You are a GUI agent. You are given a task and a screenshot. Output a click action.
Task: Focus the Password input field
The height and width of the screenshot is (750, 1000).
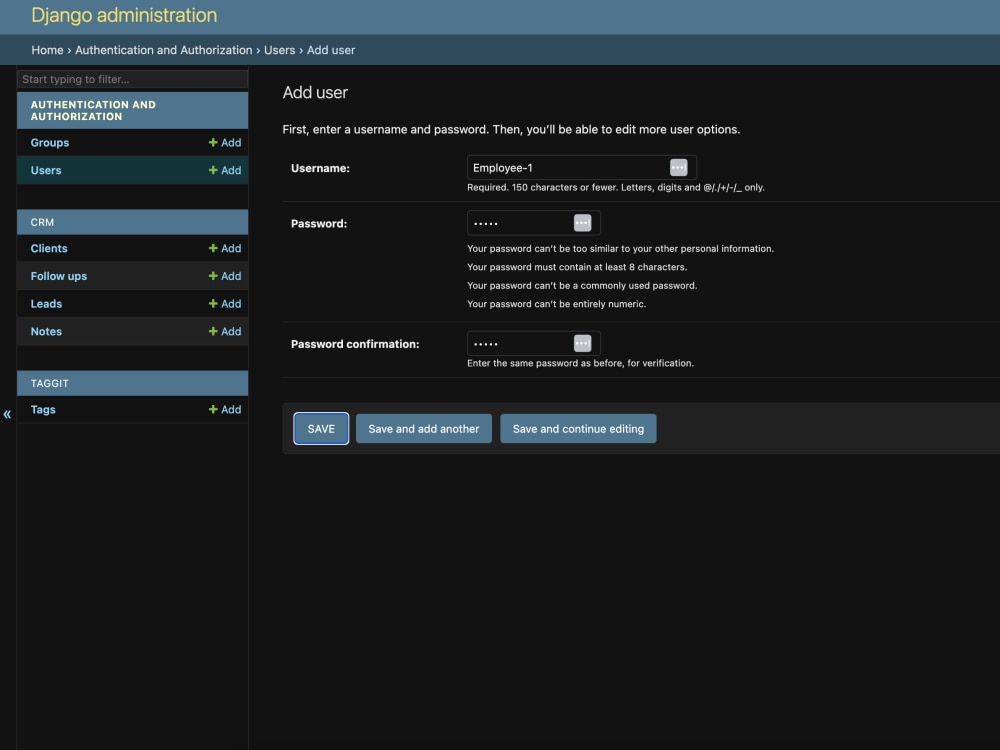pyautogui.click(x=534, y=223)
